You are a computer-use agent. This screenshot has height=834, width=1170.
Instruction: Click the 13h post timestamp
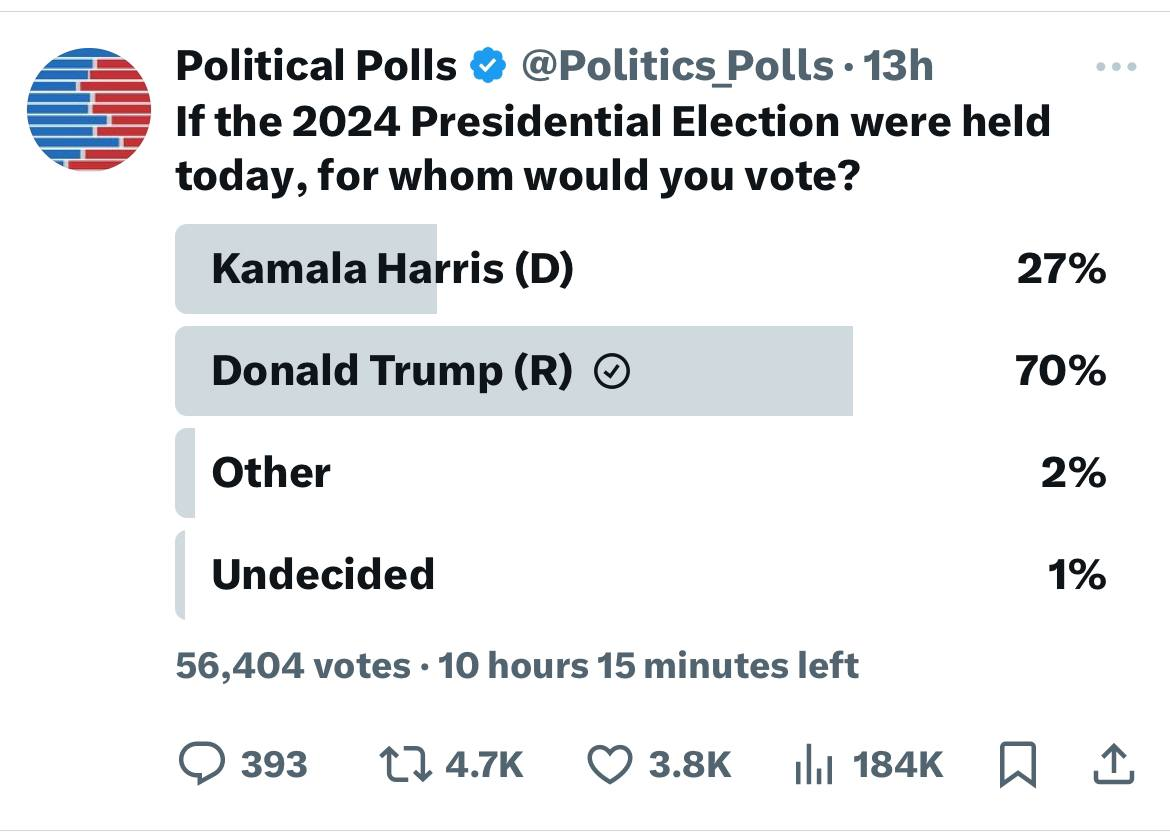pos(897,67)
